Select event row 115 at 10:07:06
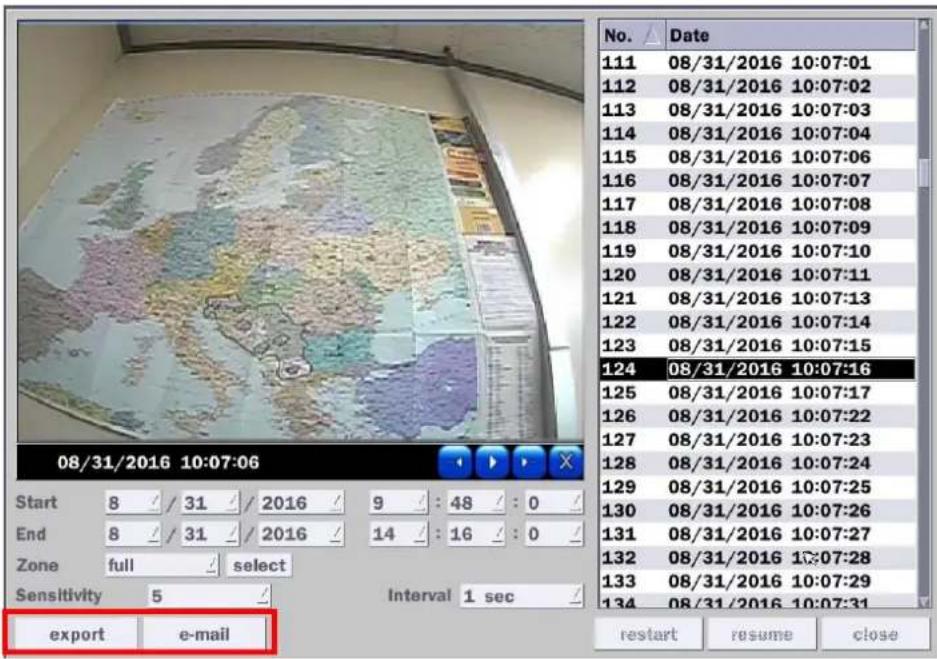 [x=758, y=157]
